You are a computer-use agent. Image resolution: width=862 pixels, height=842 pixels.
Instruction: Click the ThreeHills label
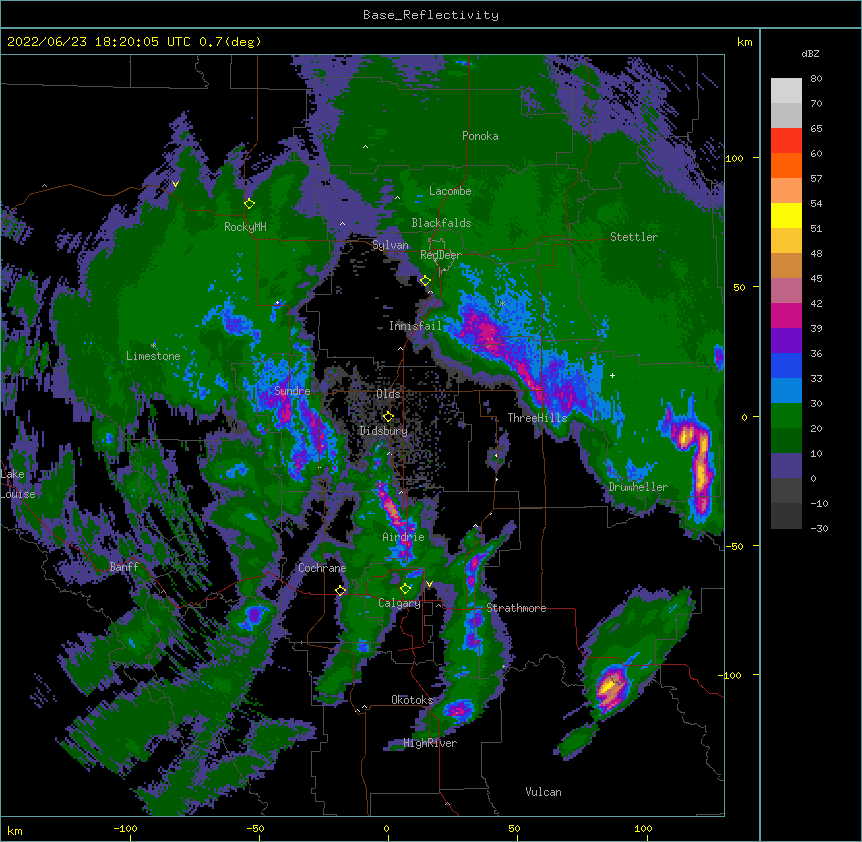tap(537, 418)
